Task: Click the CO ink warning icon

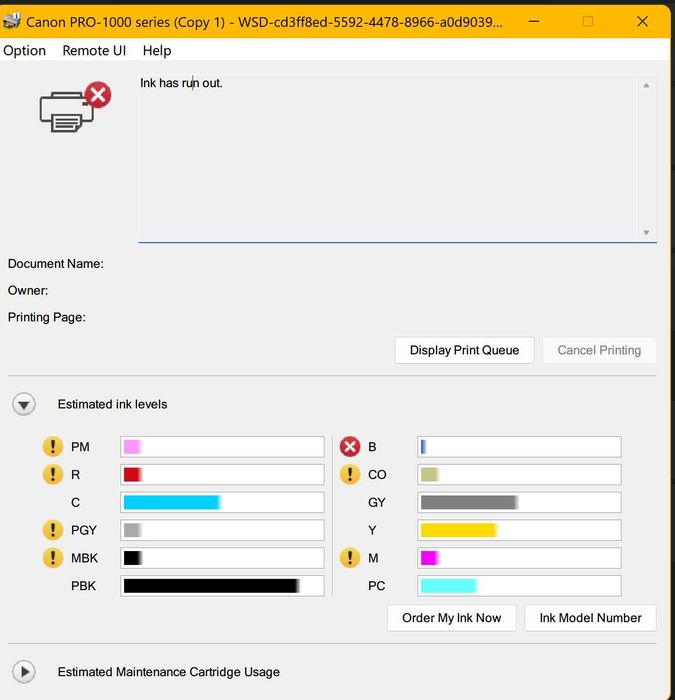Action: [350, 474]
